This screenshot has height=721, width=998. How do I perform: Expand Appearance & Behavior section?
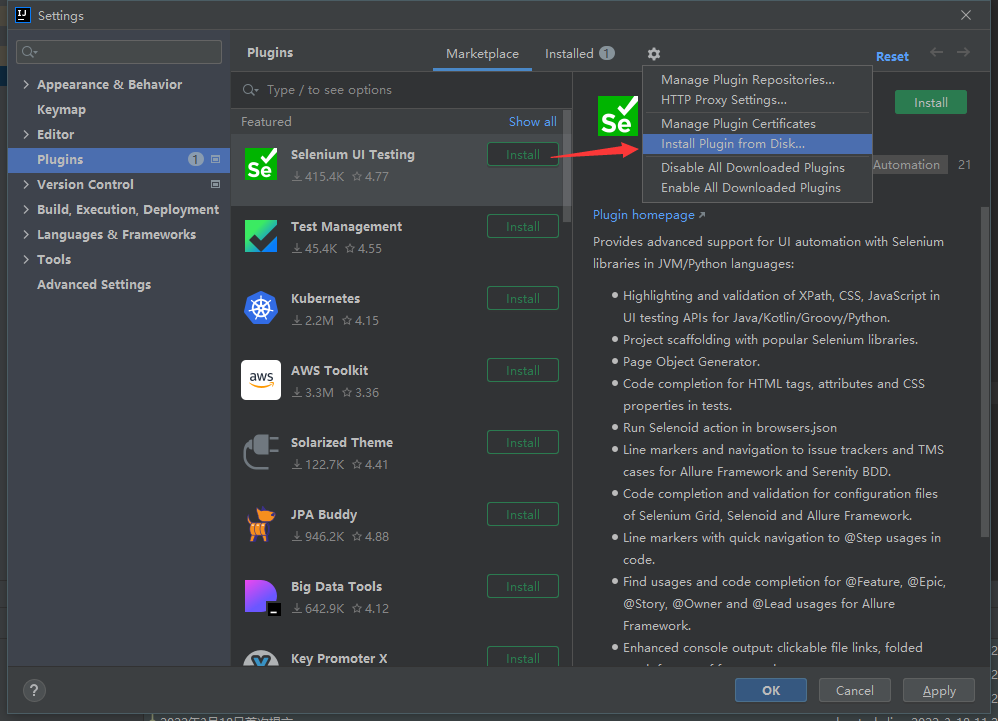pos(26,84)
